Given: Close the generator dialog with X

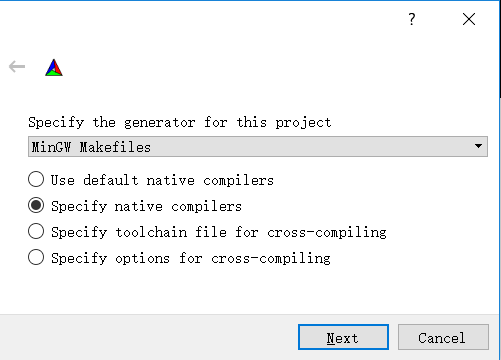Looking at the screenshot, I should point(469,19).
